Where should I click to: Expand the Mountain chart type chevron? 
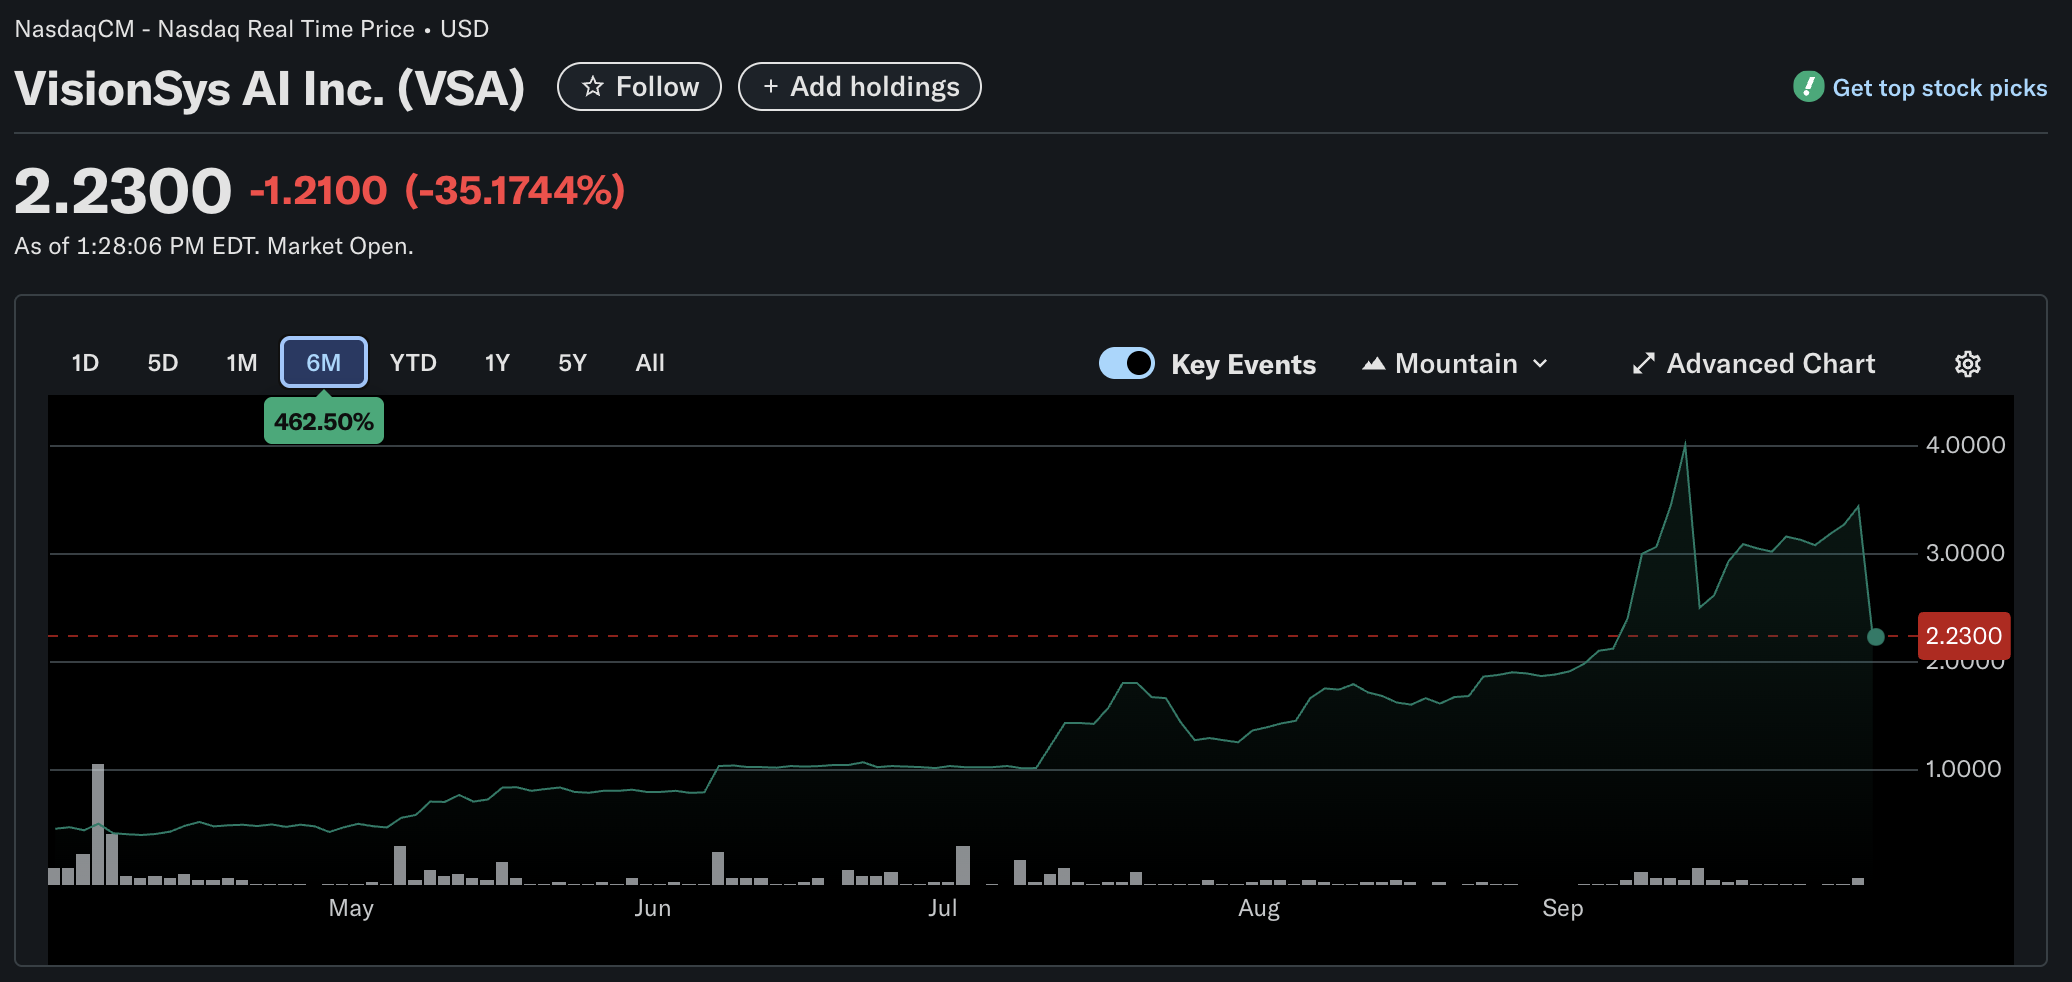coord(1541,364)
